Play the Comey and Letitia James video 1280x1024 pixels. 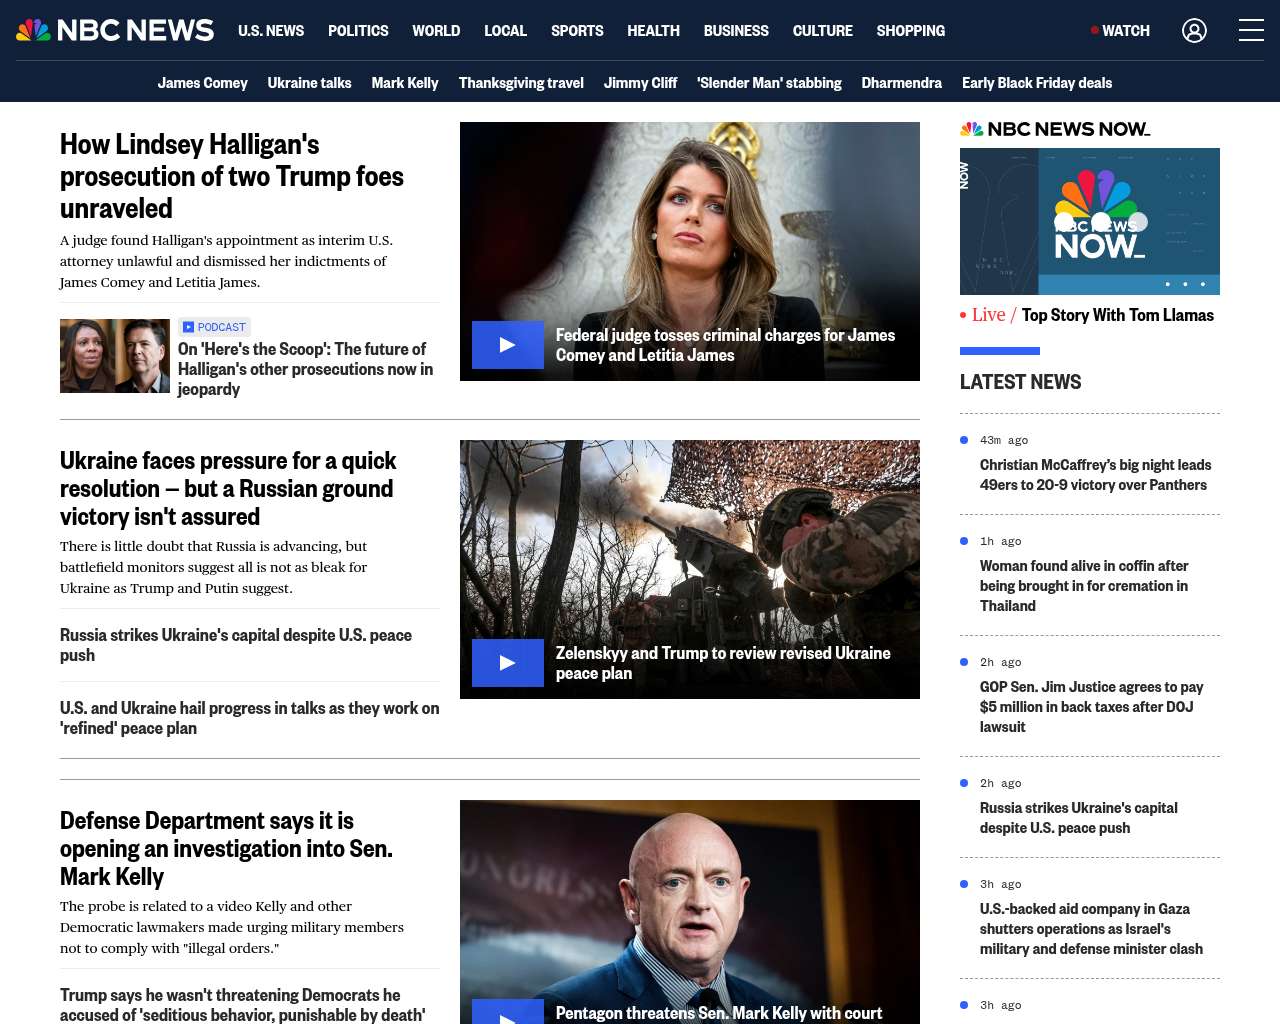pos(508,345)
